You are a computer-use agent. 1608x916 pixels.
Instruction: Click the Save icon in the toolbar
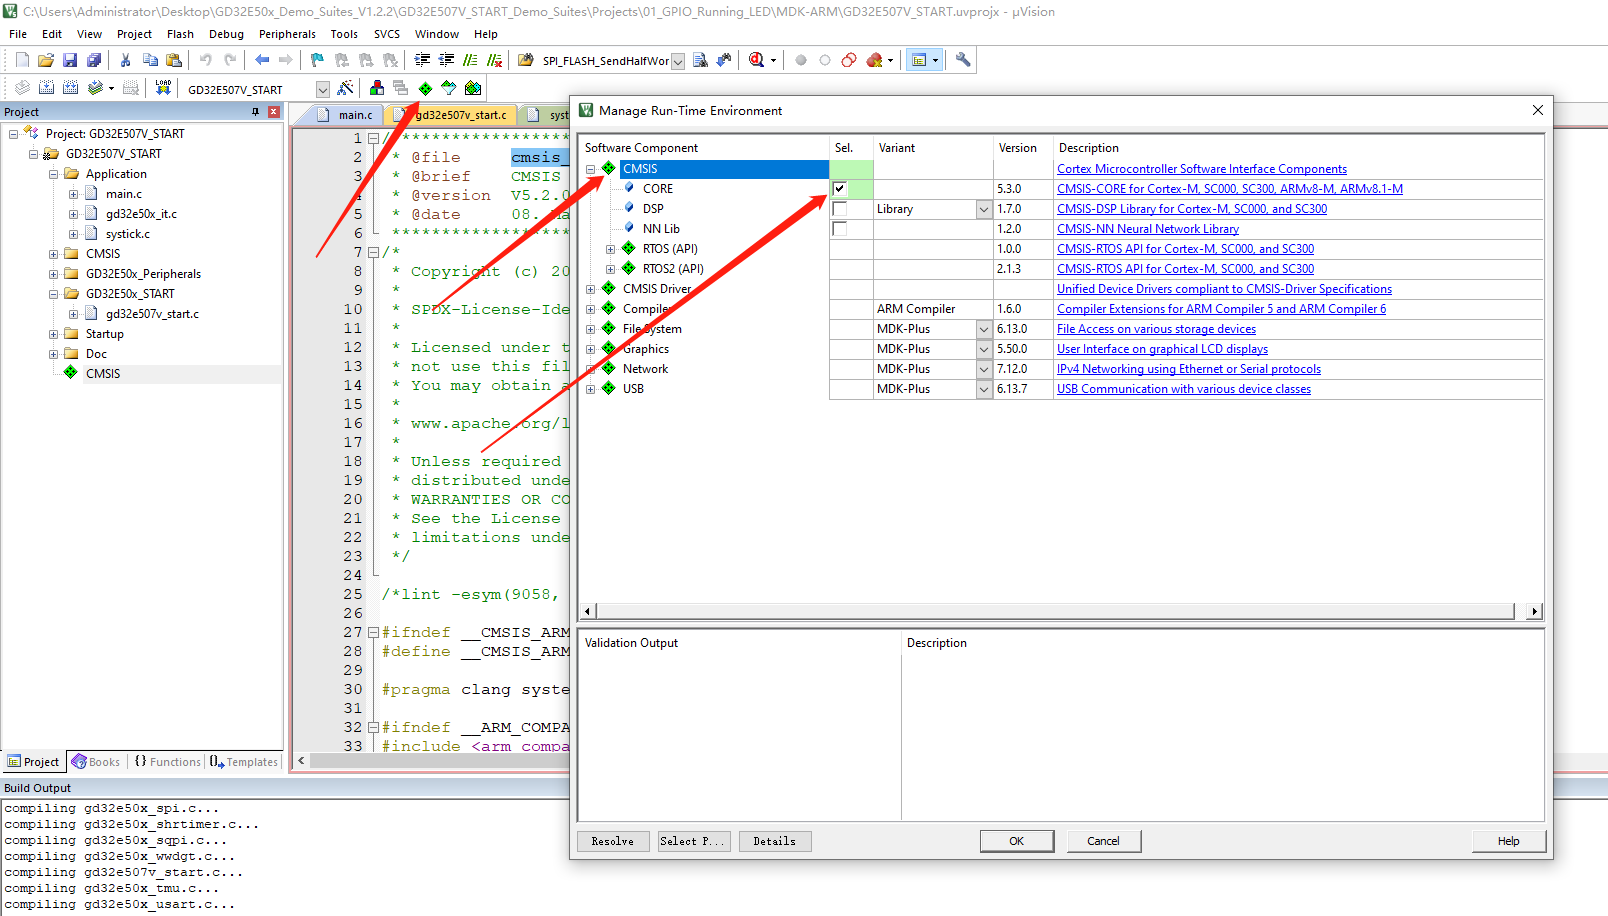click(70, 60)
